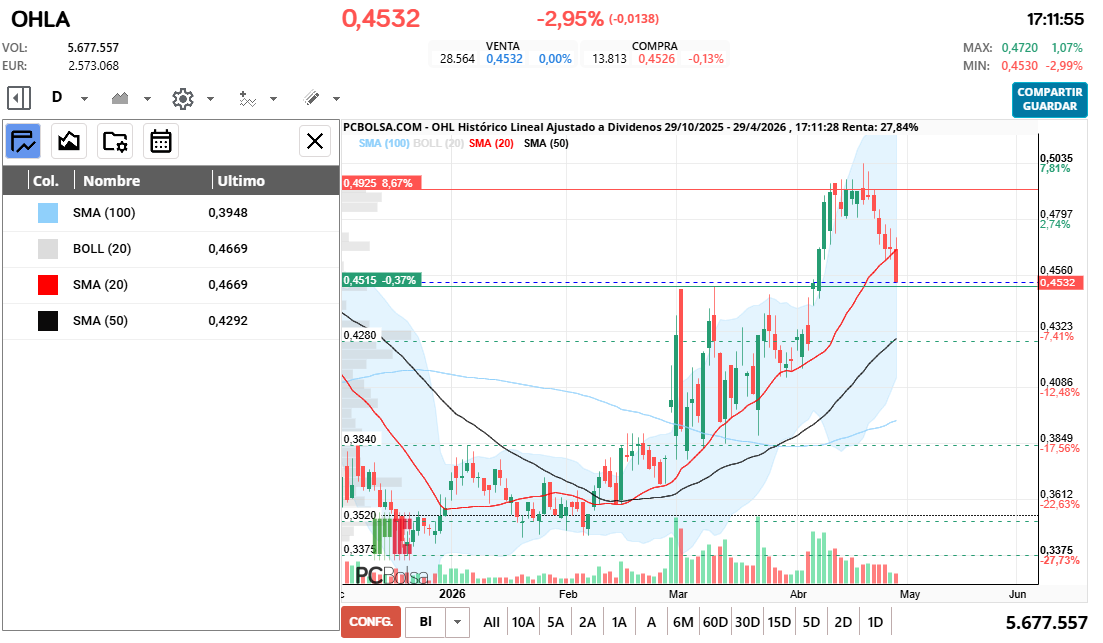
Task: Open the indicators list panel icon
Action: [x=23, y=141]
